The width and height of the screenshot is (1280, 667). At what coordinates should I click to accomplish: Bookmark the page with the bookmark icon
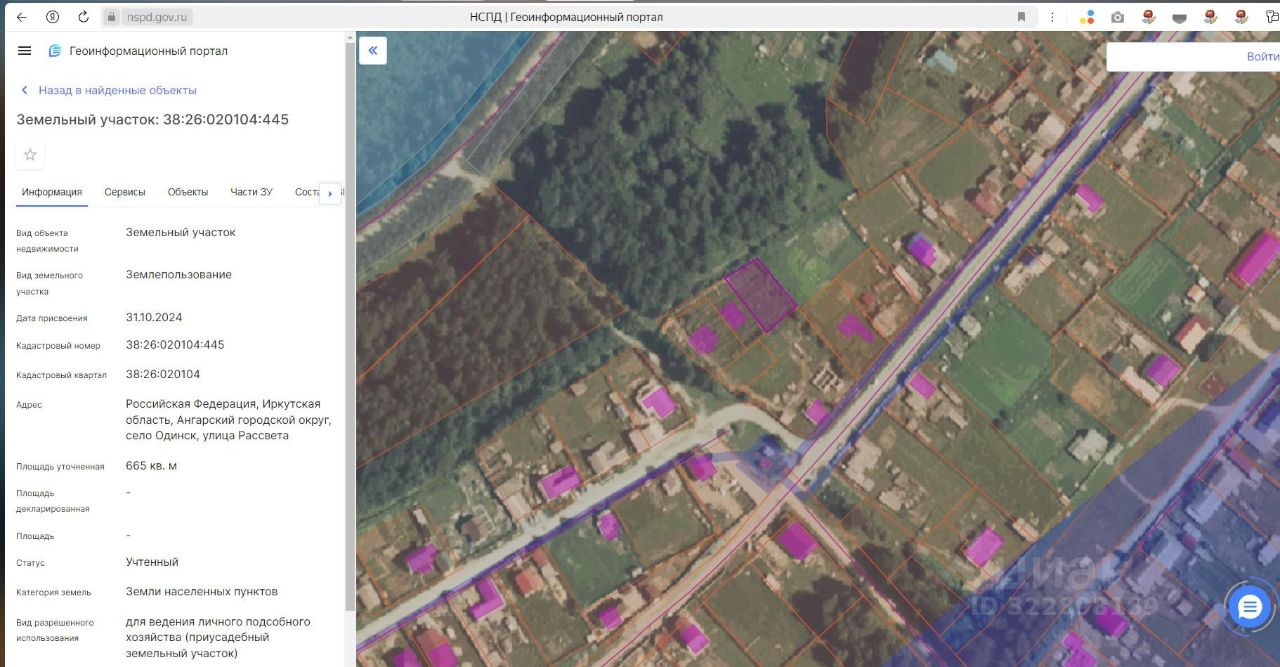(1021, 17)
